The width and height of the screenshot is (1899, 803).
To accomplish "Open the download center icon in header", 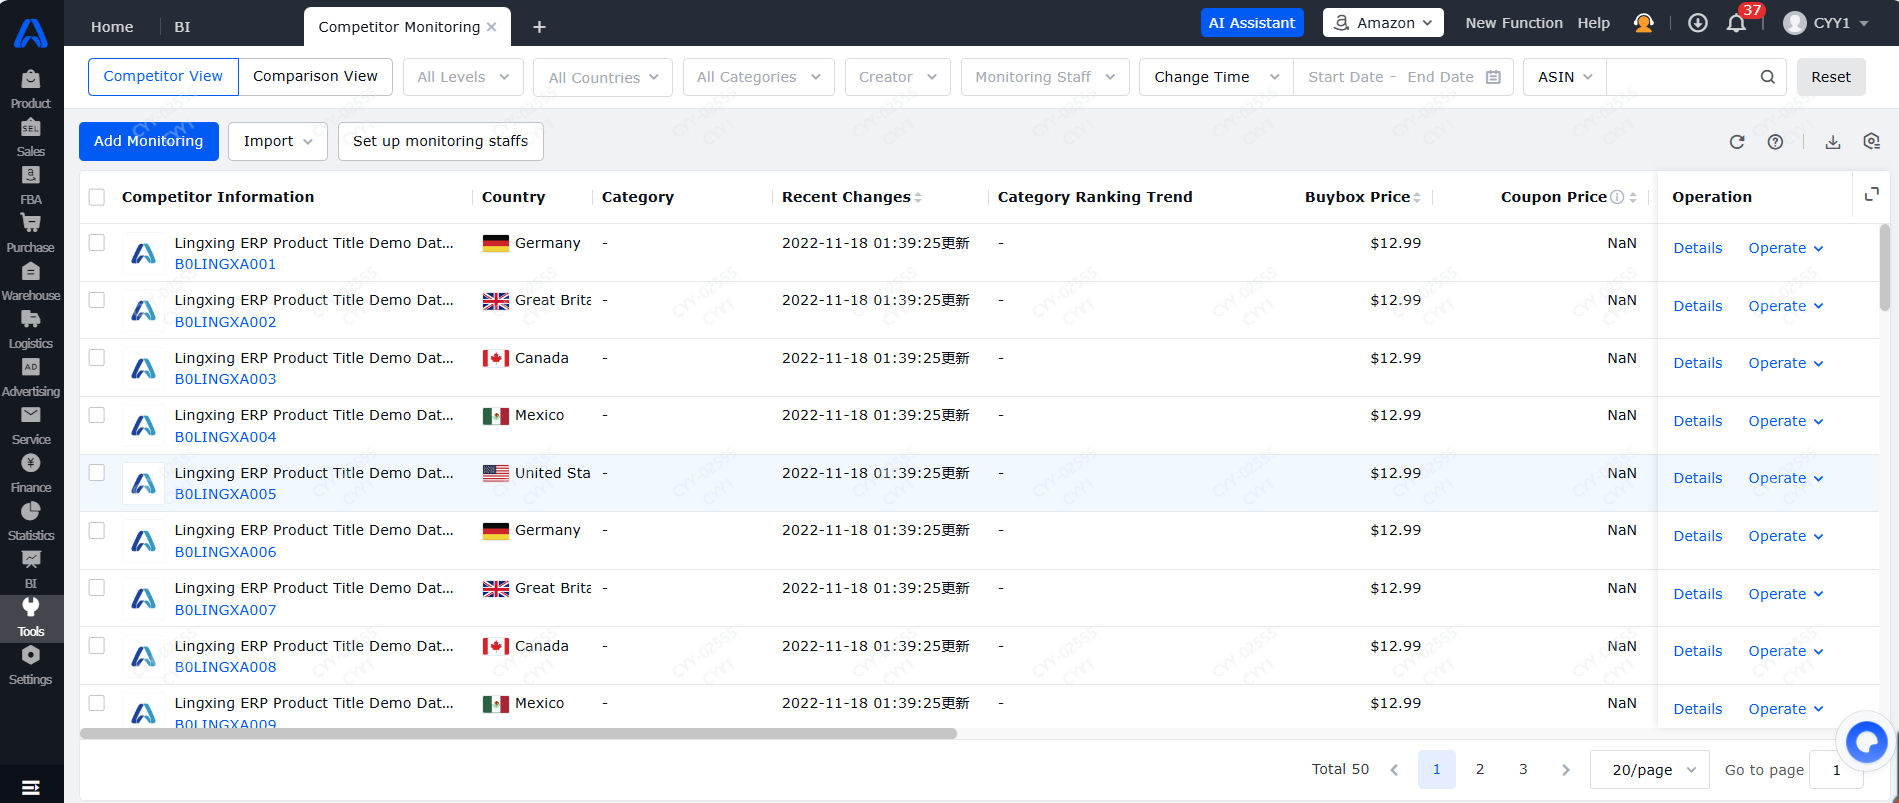I will [x=1698, y=23].
